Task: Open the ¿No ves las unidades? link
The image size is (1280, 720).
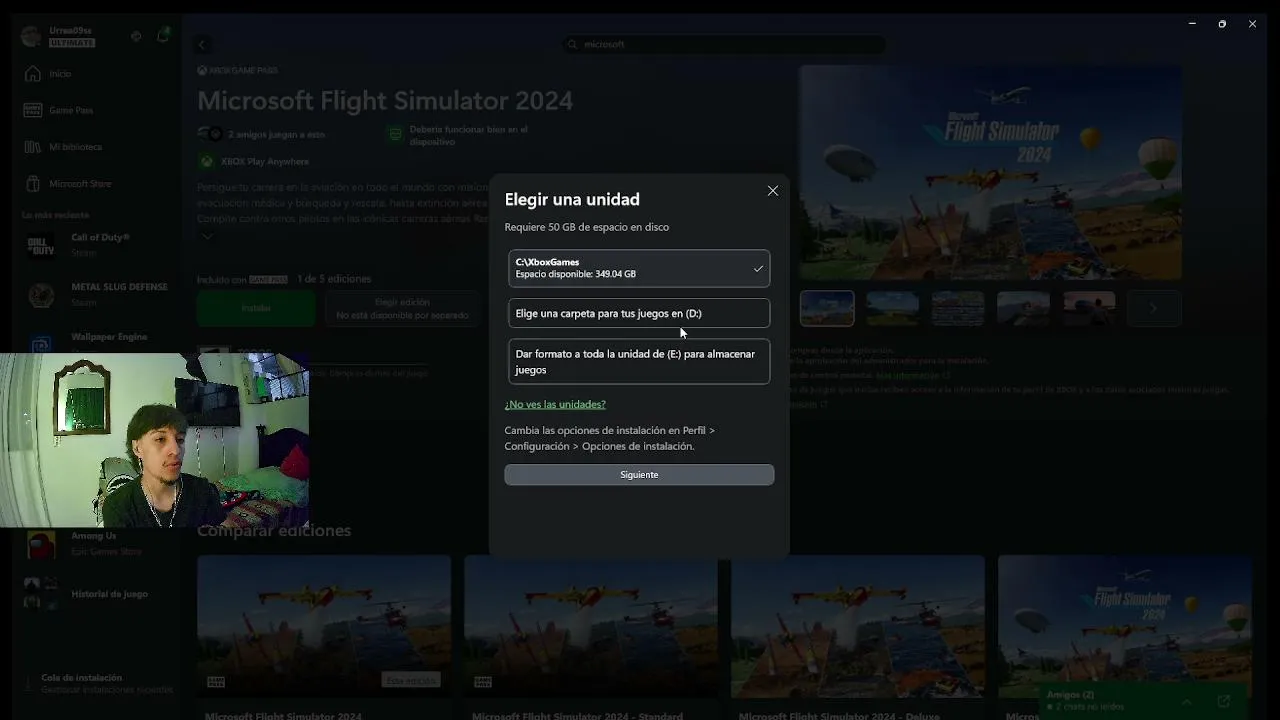Action: 555,404
